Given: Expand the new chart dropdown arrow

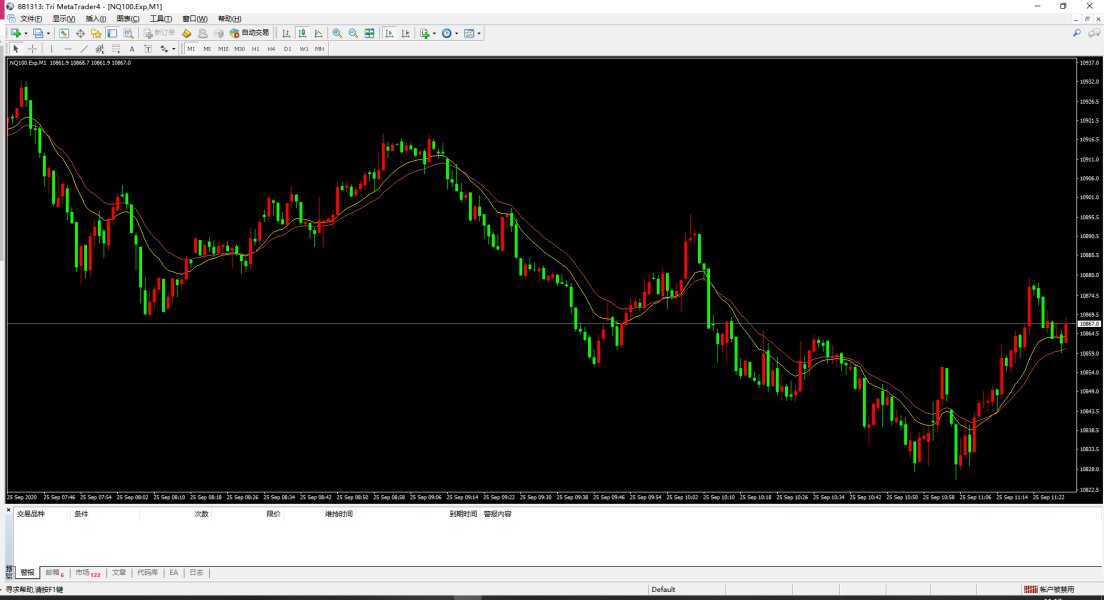Looking at the screenshot, I should pos(25,33).
